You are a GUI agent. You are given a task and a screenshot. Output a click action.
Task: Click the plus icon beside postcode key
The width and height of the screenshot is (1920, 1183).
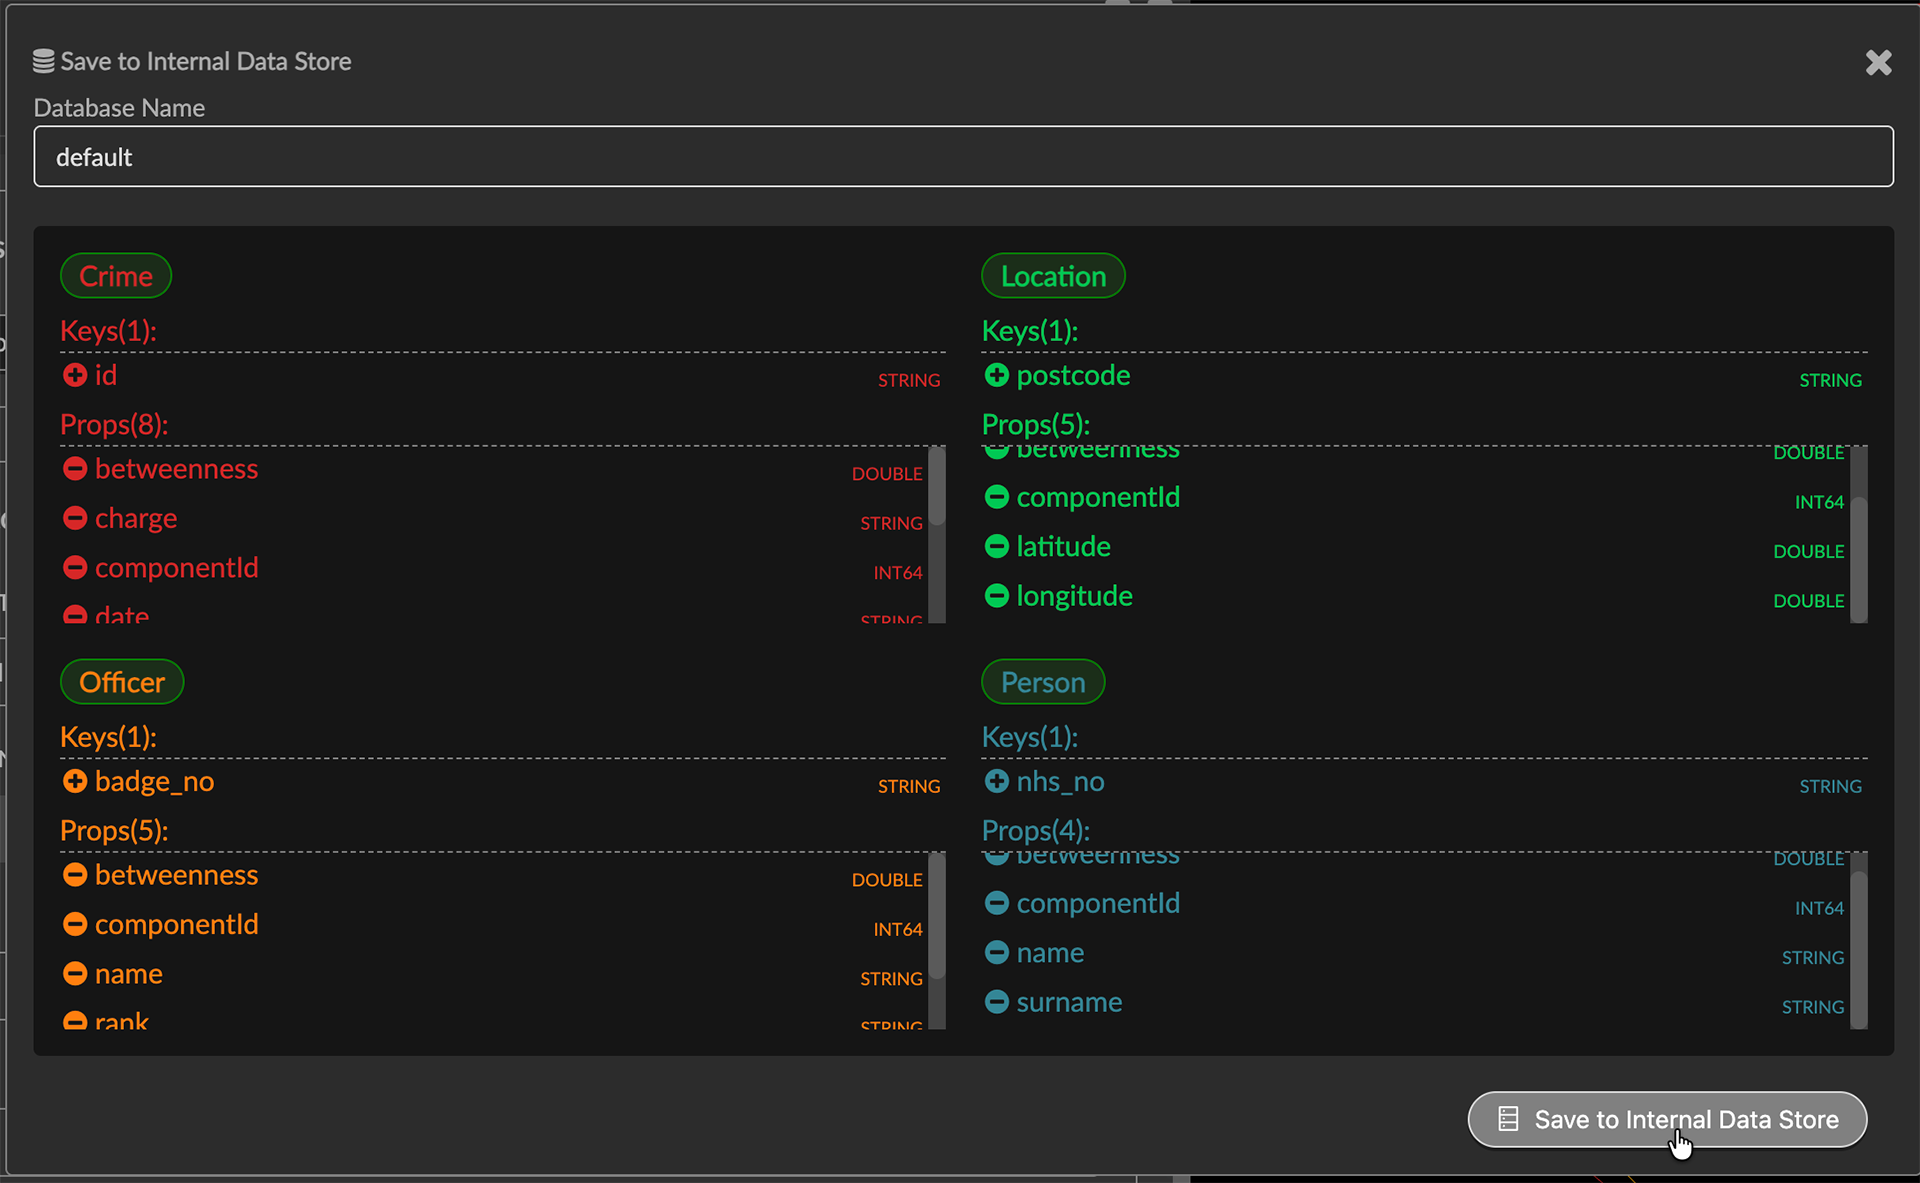[996, 375]
